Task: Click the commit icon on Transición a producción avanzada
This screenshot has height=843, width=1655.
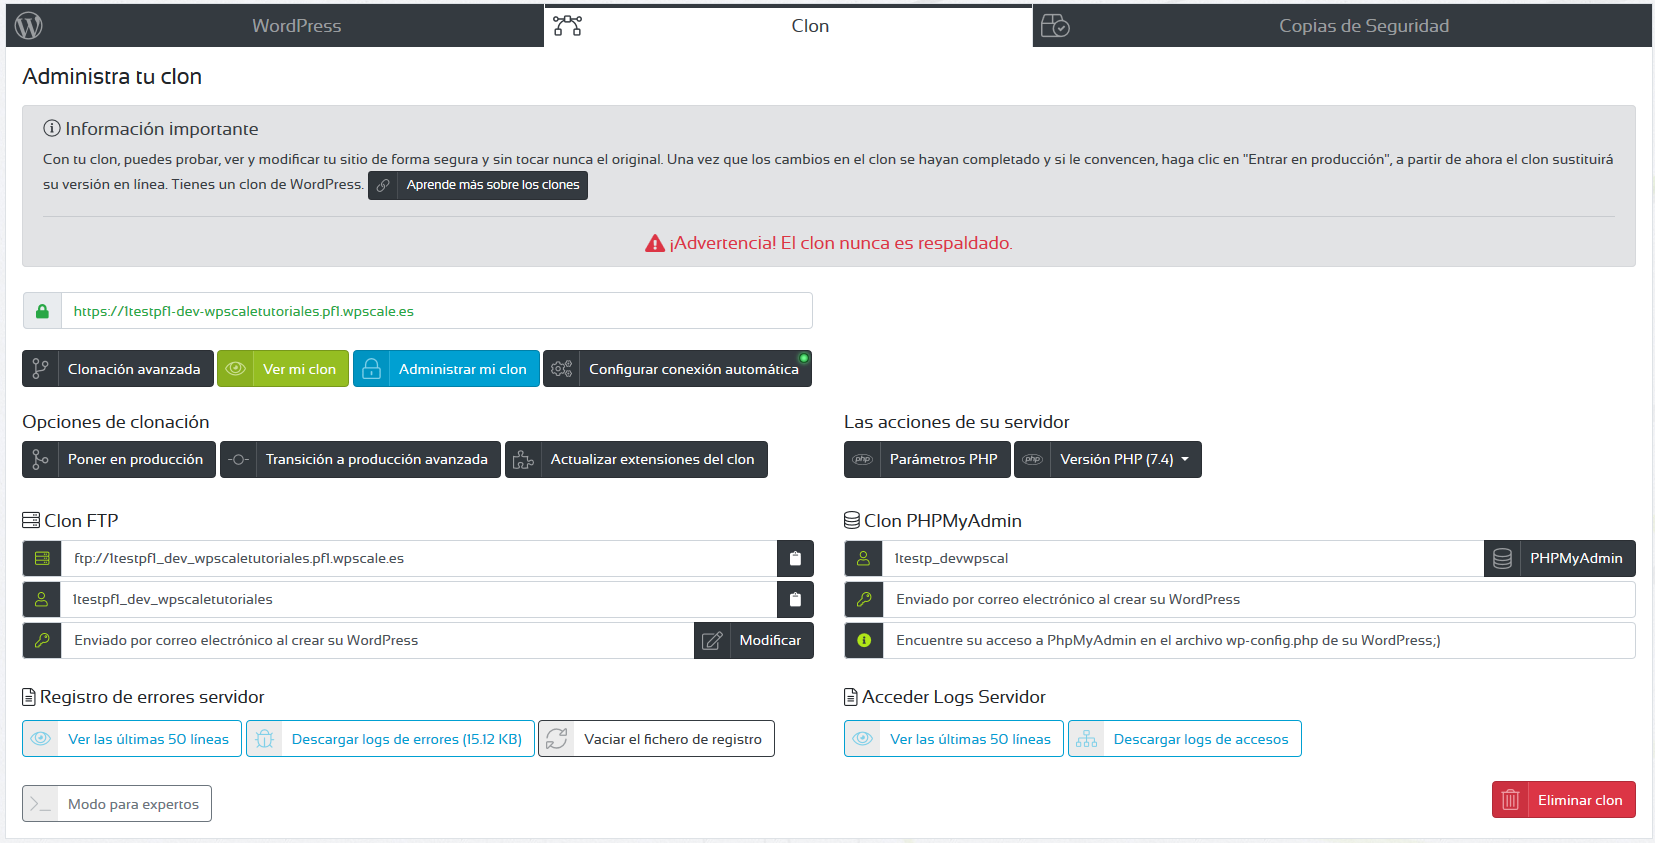Action: [238, 459]
